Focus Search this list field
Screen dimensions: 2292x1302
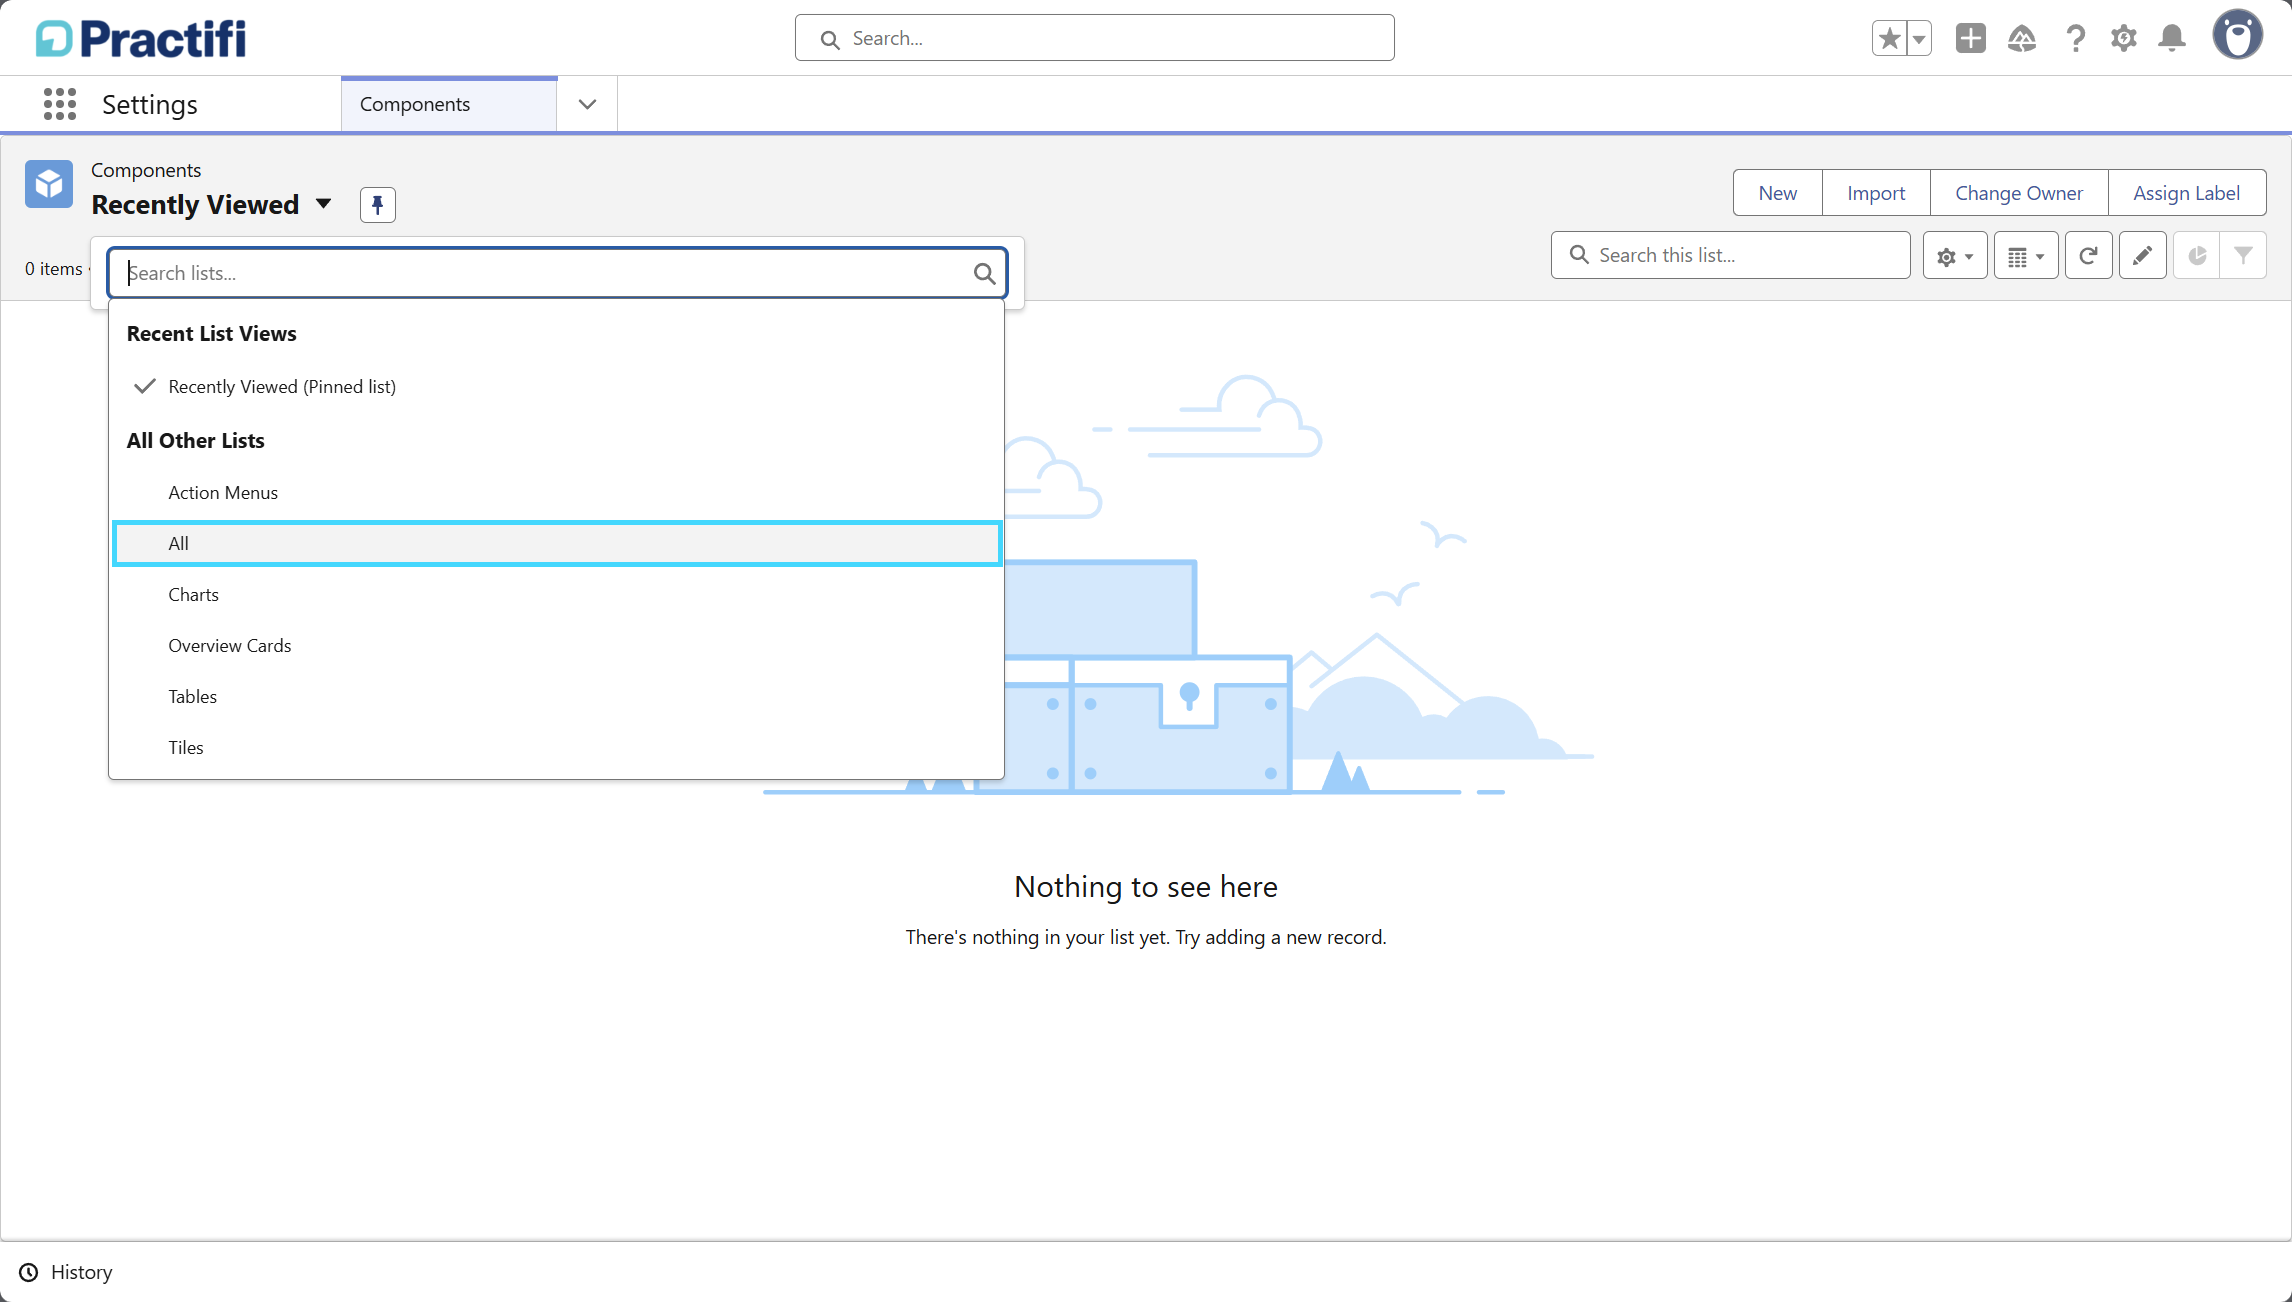pos(1731,255)
